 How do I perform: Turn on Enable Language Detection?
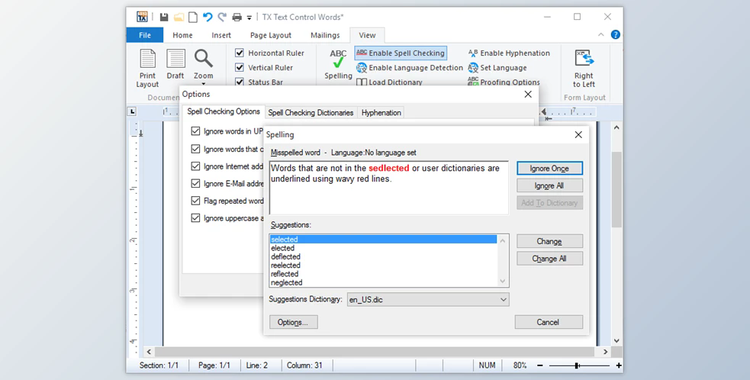coord(409,68)
